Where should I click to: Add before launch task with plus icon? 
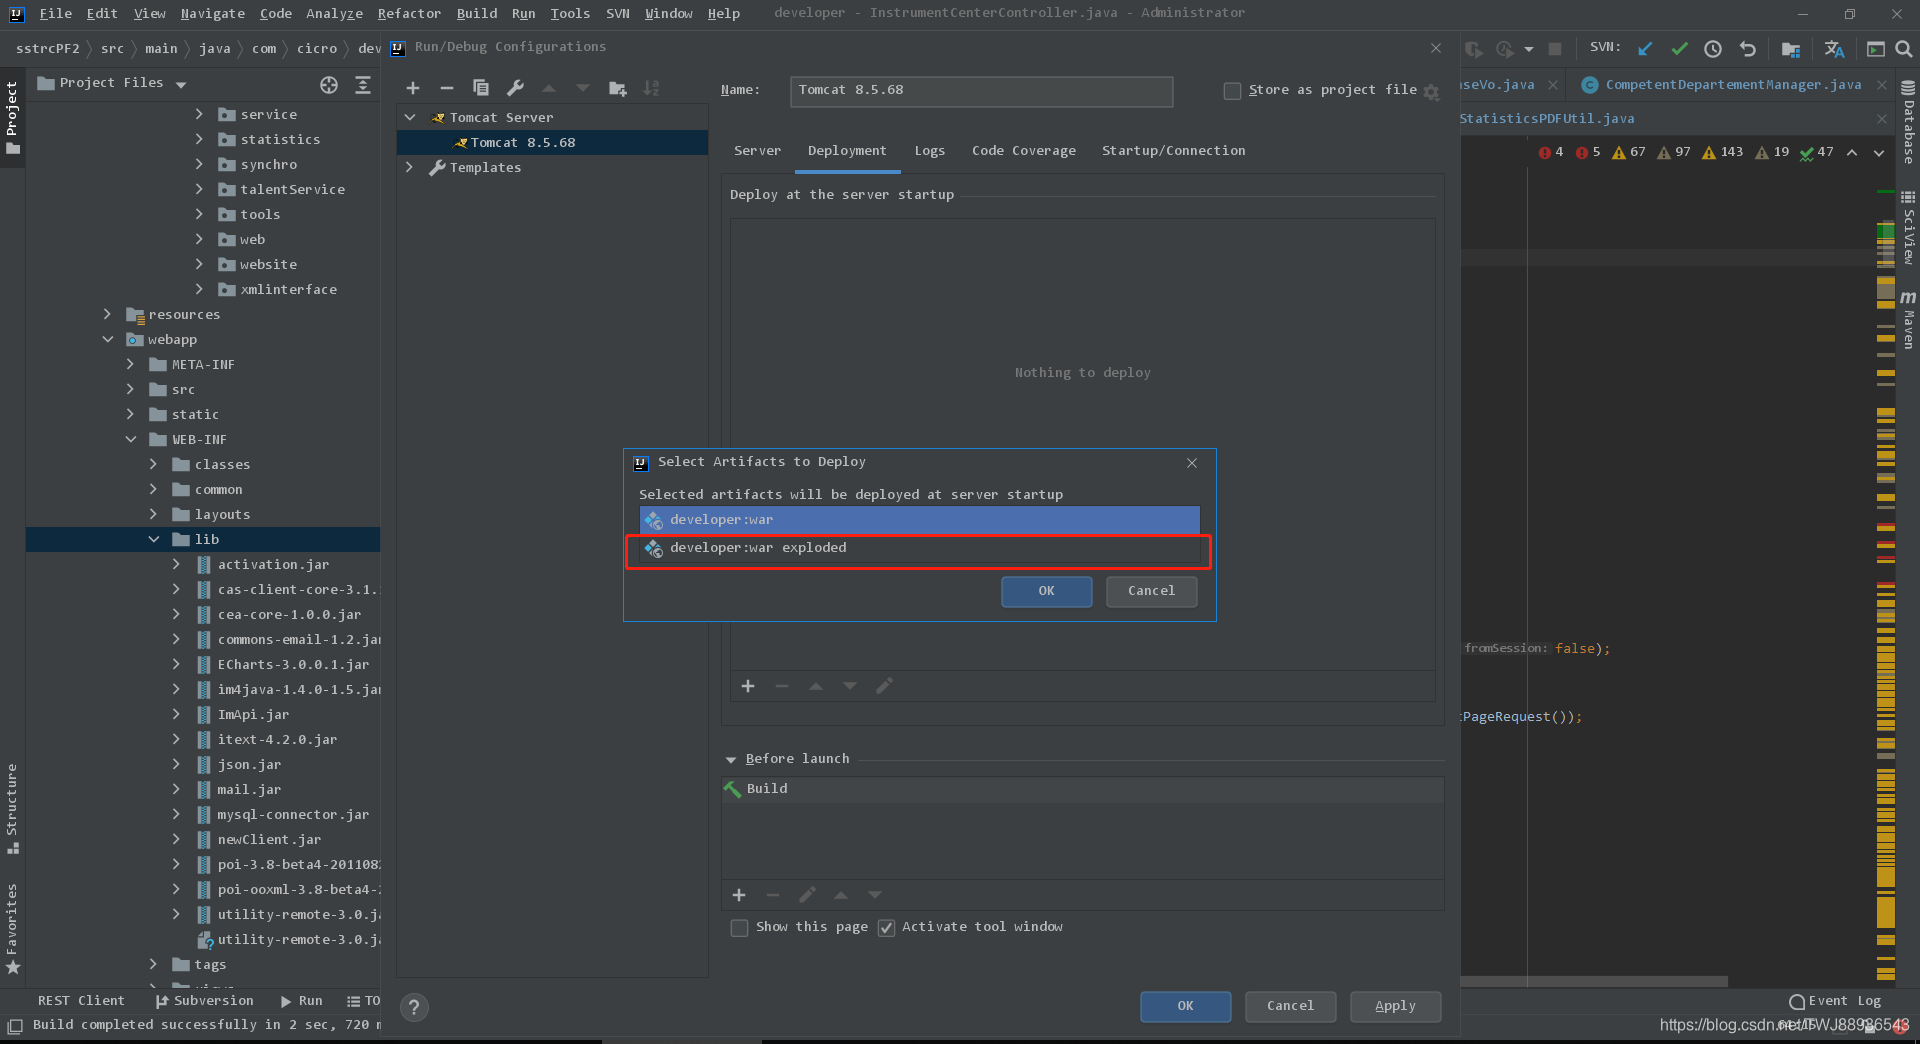(739, 895)
